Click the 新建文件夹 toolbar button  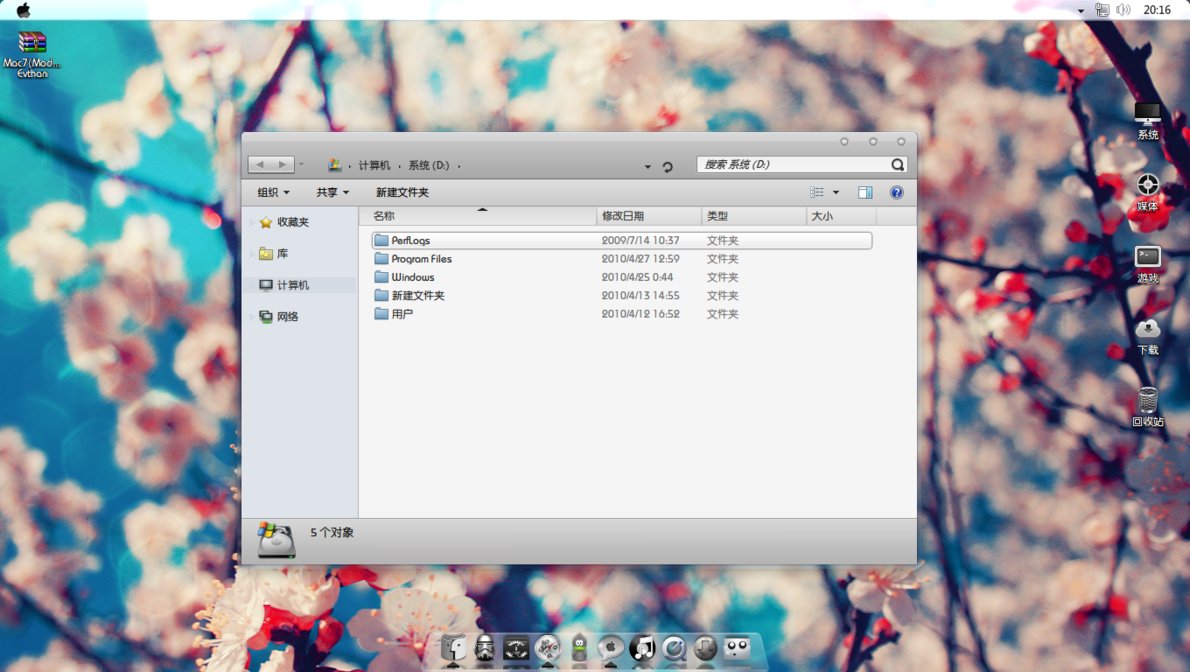[402, 192]
